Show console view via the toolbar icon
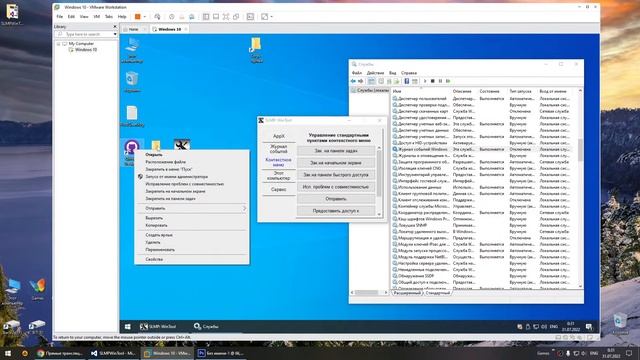This screenshot has width=640, height=360. pos(250,17)
